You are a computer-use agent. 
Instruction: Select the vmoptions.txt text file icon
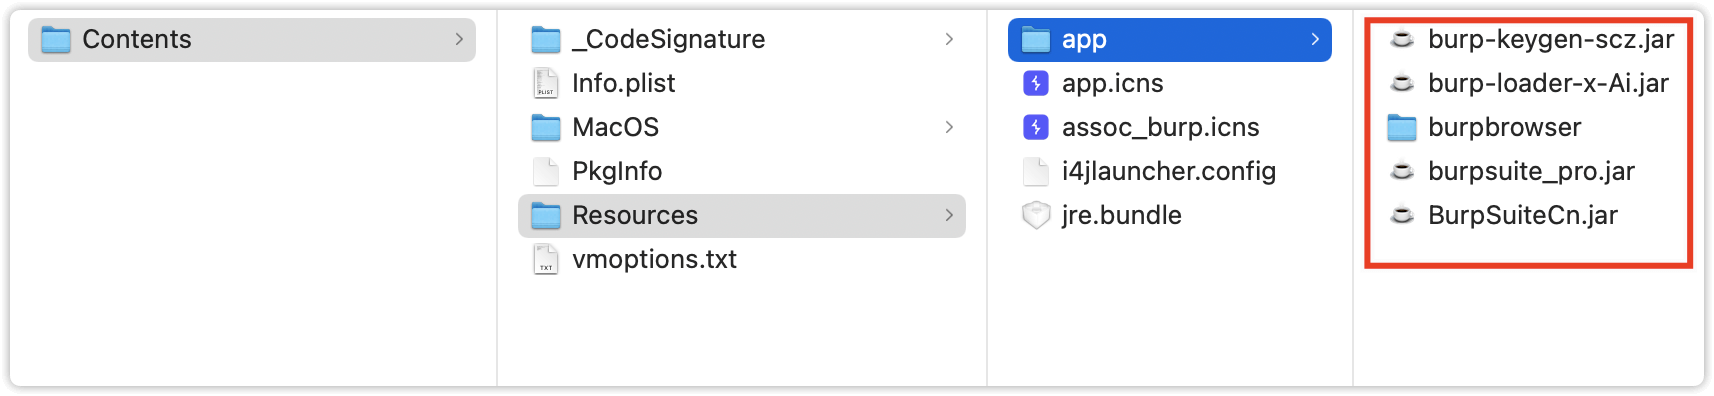[545, 259]
